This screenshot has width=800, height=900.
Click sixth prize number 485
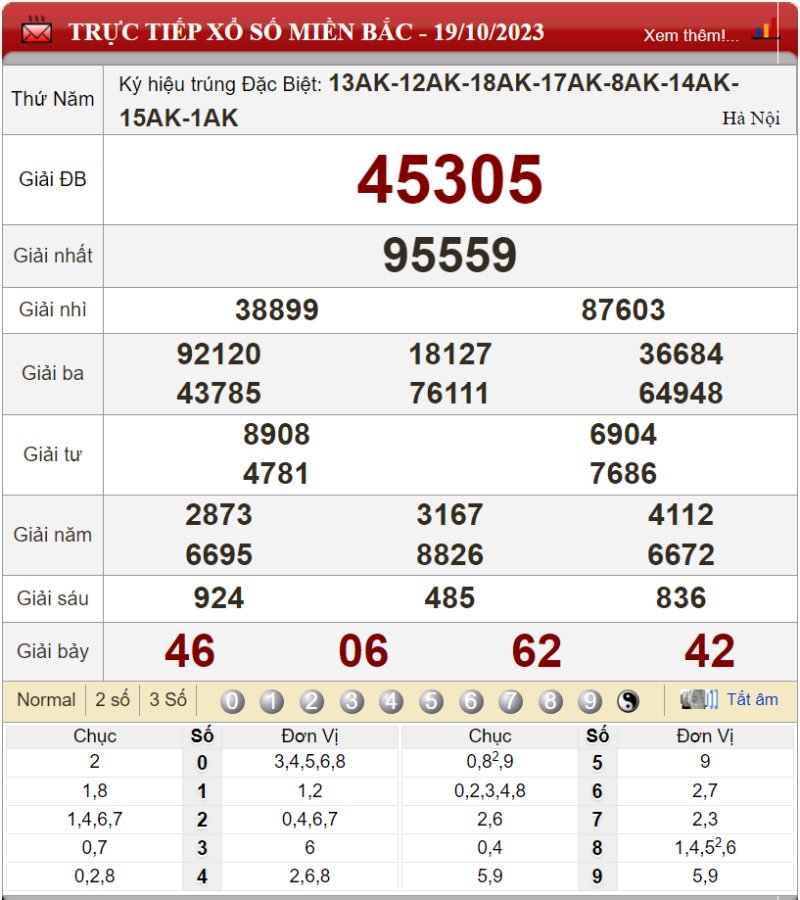pyautogui.click(x=450, y=598)
